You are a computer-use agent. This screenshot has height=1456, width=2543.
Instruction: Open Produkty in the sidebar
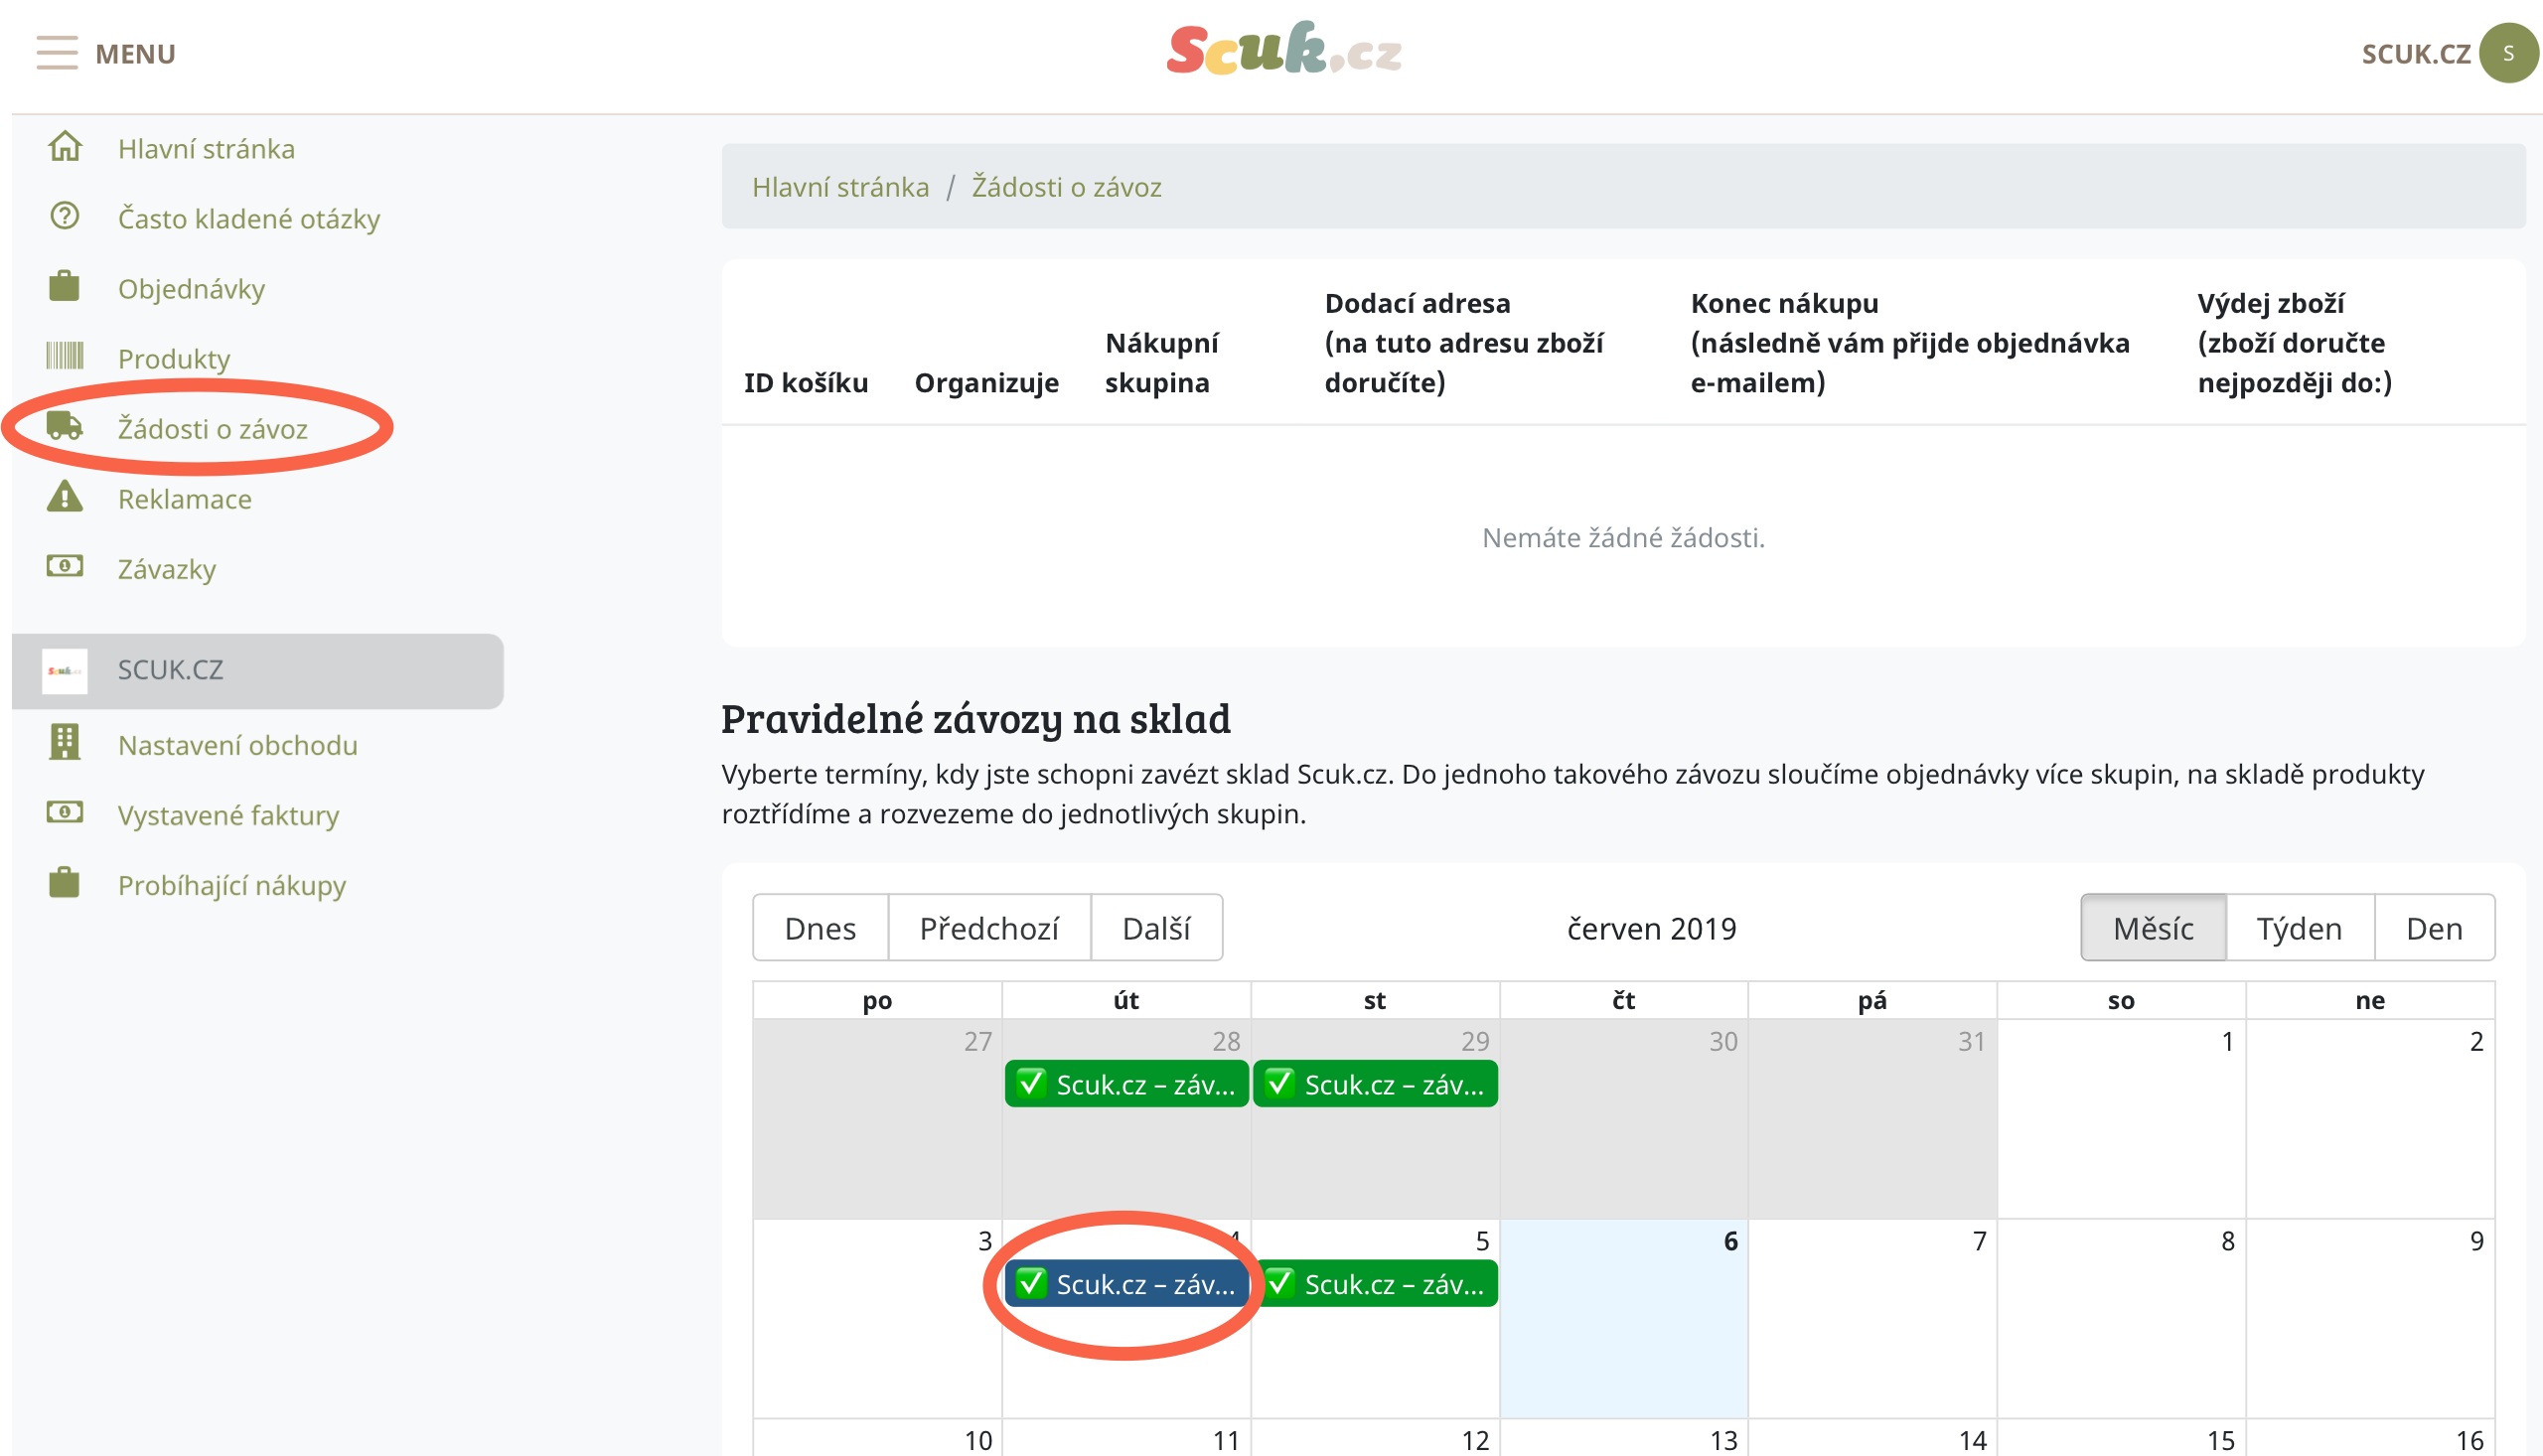(174, 358)
